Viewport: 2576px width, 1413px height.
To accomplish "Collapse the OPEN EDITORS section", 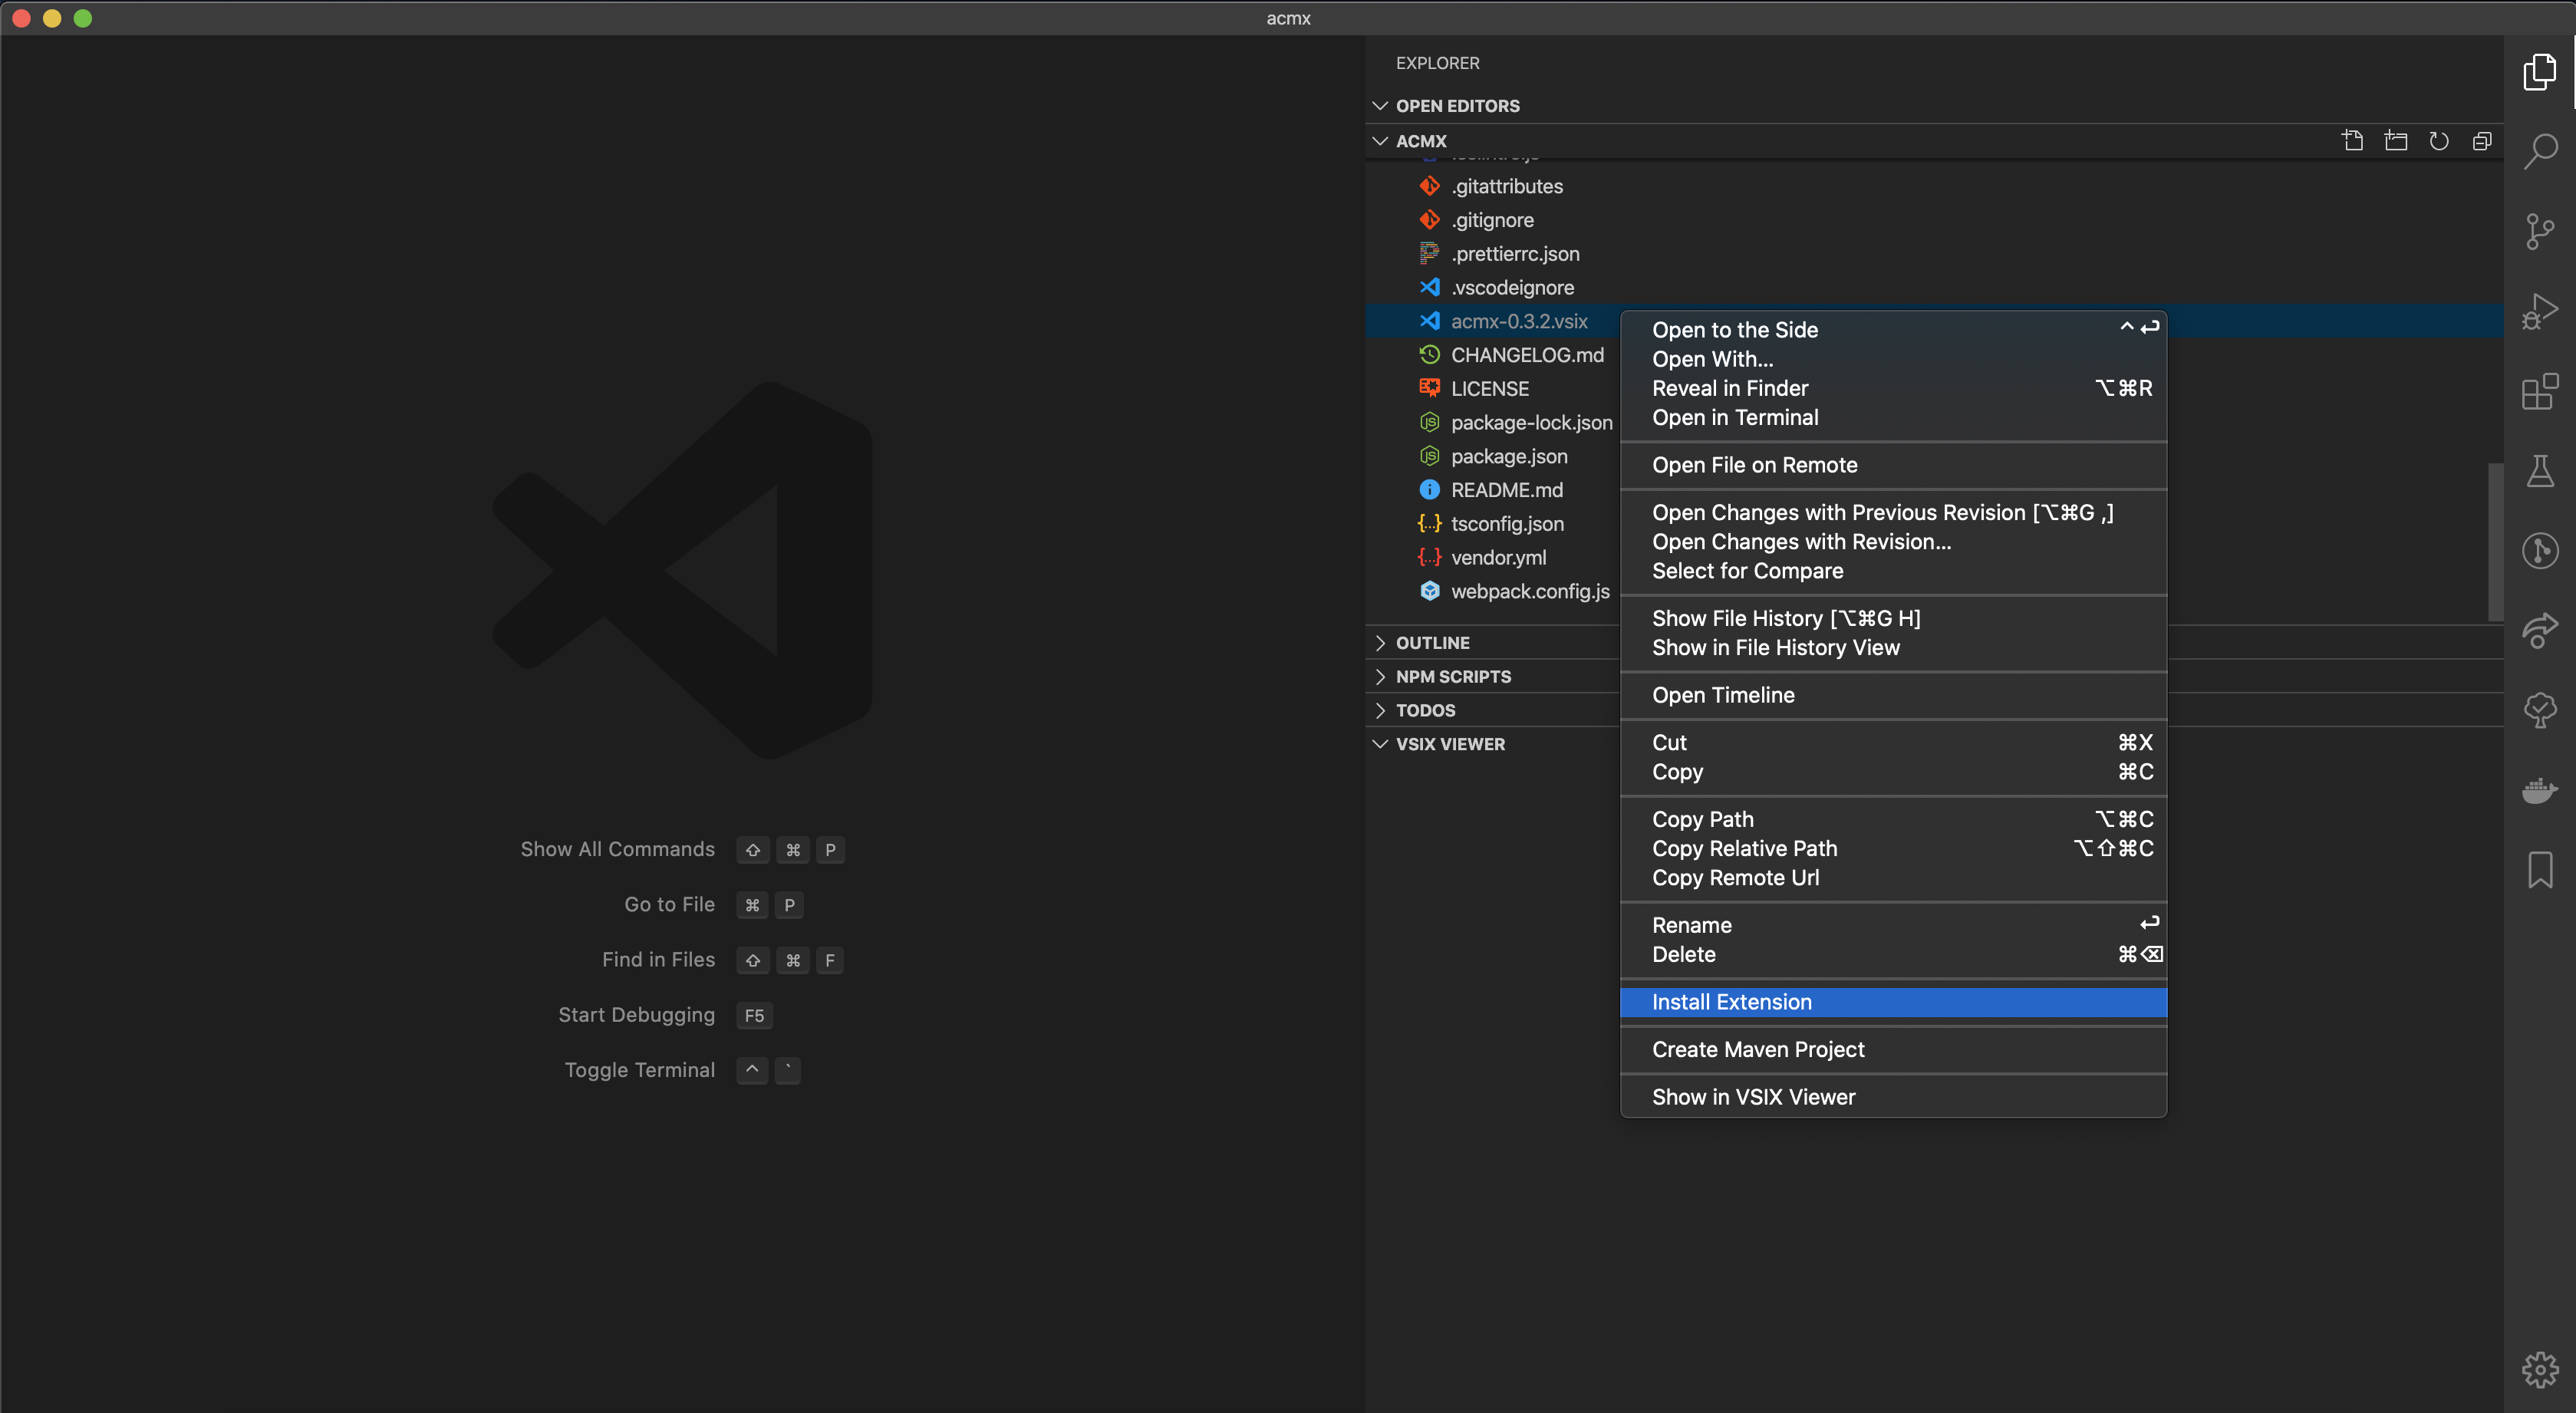I will (1935, 106).
